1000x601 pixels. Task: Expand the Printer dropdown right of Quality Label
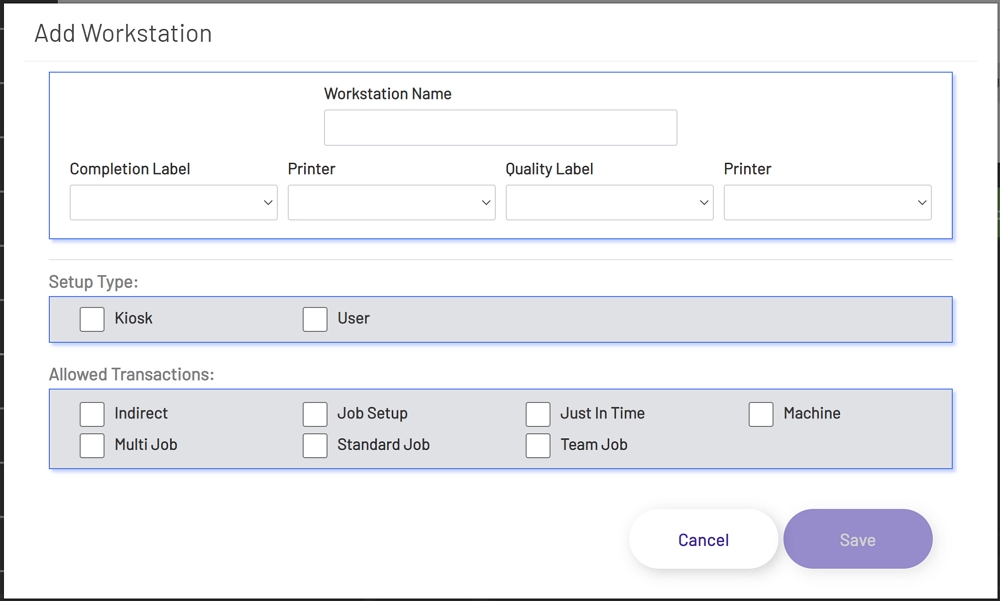click(x=827, y=202)
